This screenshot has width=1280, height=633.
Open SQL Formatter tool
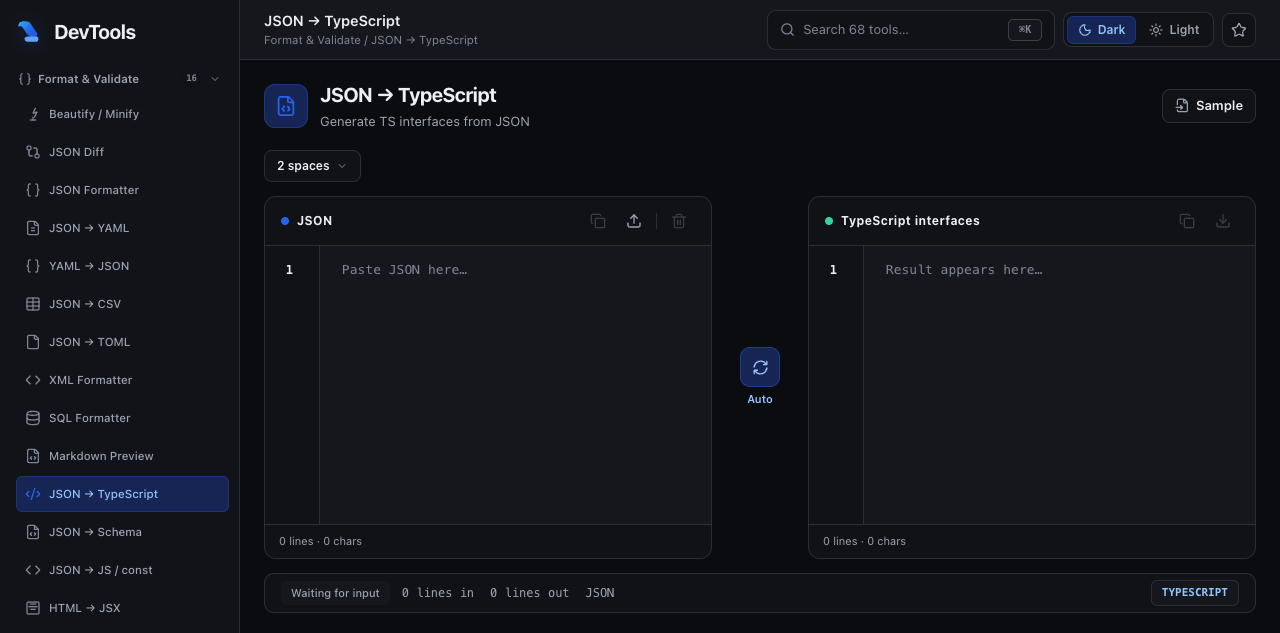point(122,418)
